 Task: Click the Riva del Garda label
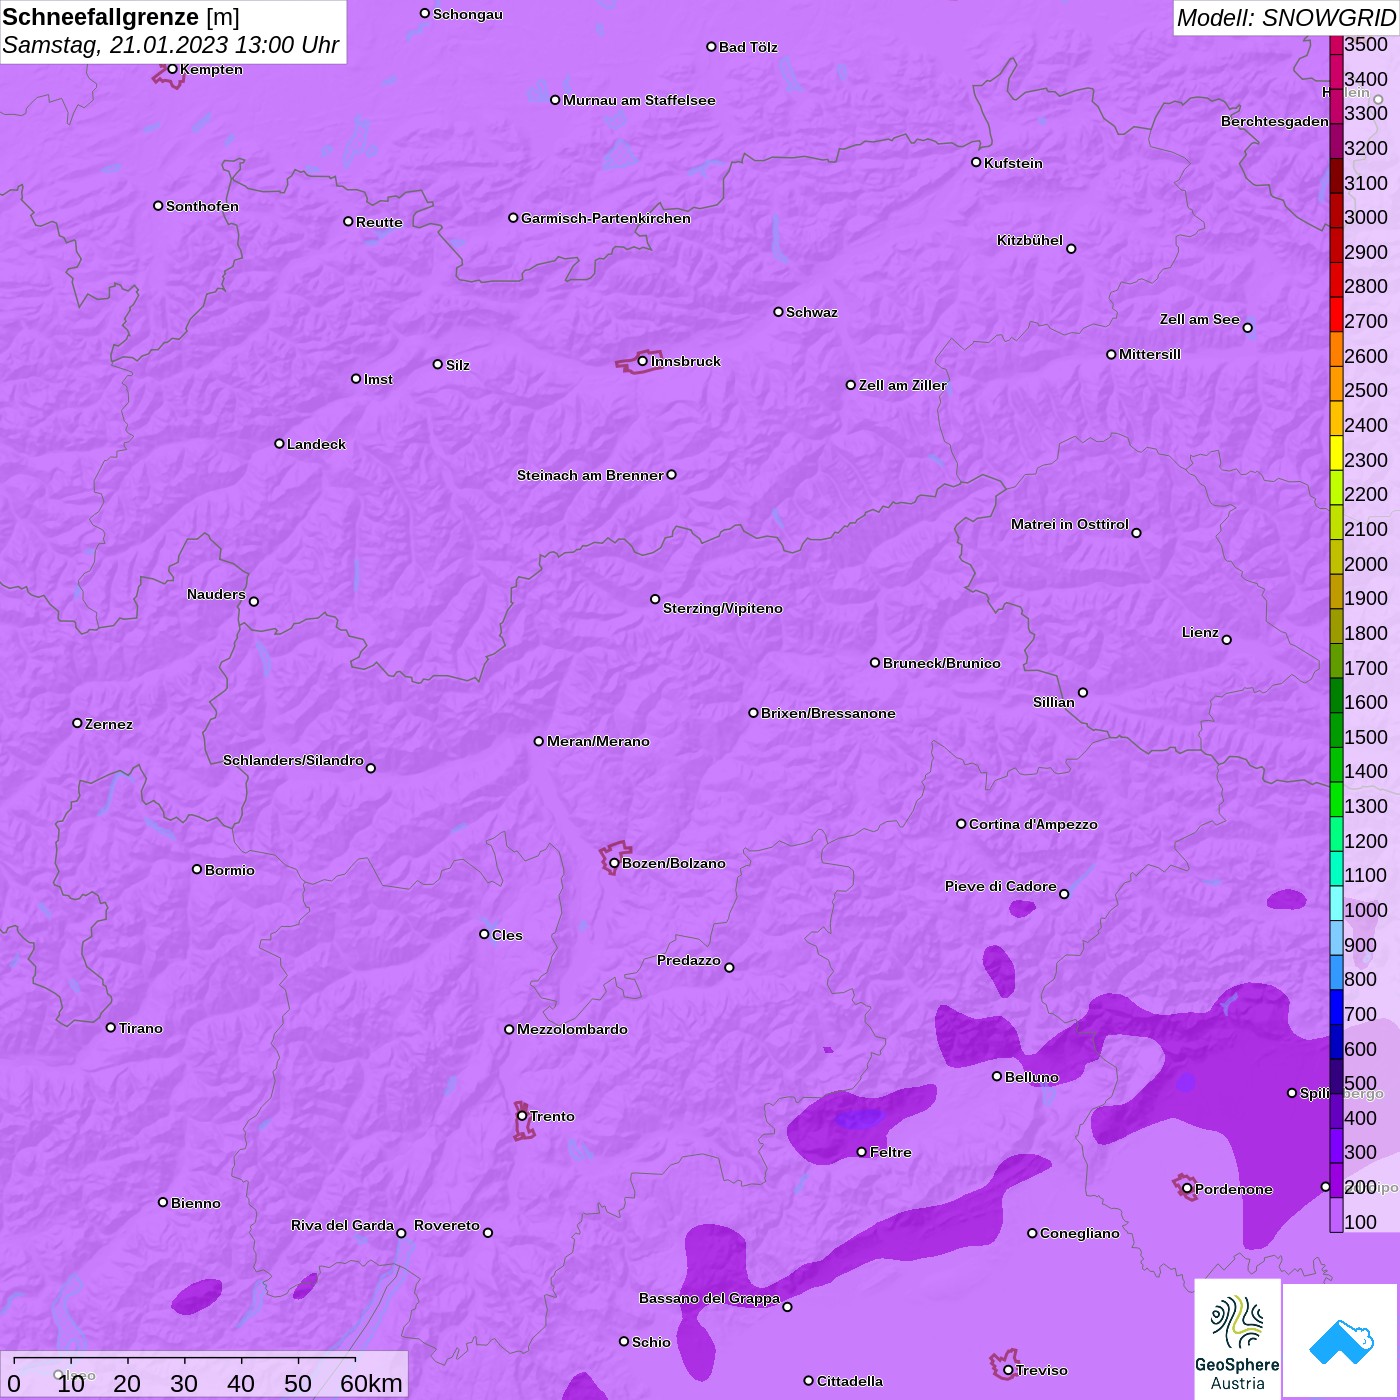pos(342,1225)
